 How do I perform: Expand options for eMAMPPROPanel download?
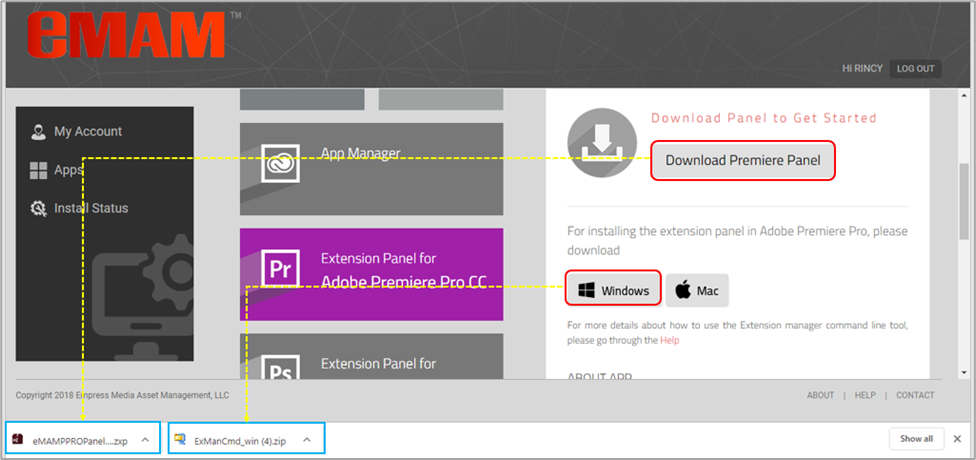point(145,440)
